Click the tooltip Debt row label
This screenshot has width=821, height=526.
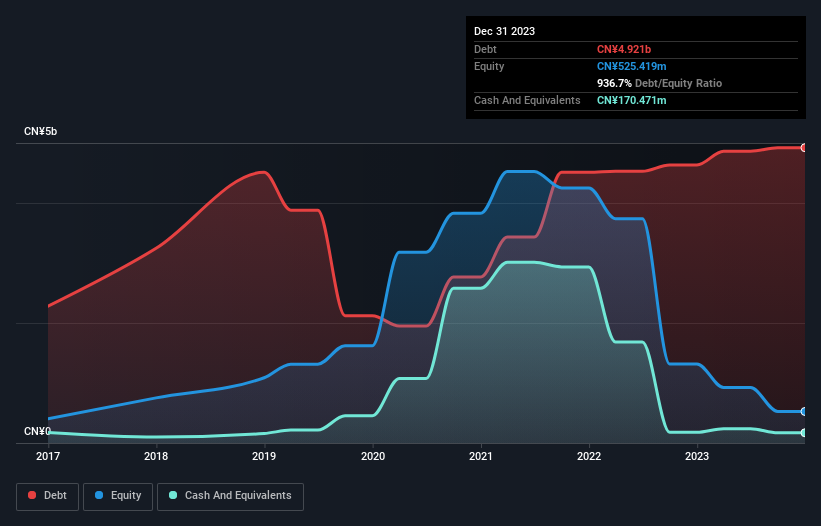[x=485, y=49]
